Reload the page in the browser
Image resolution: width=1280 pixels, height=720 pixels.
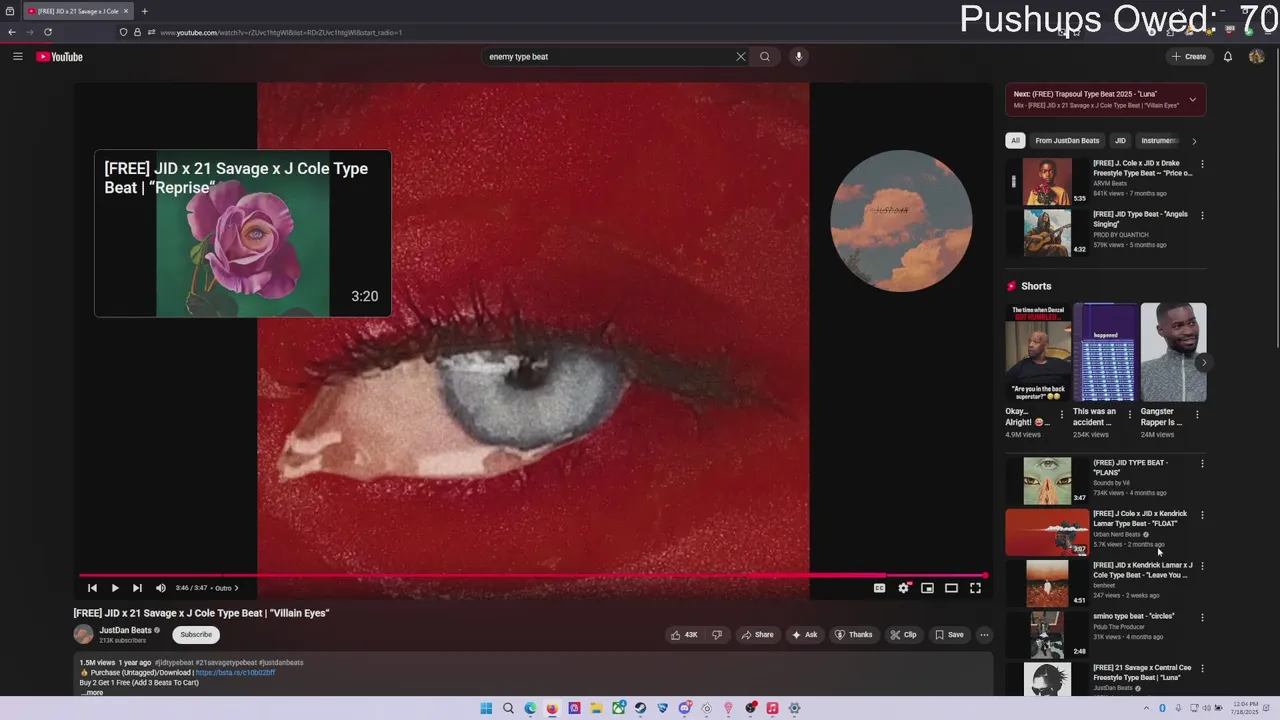point(47,32)
